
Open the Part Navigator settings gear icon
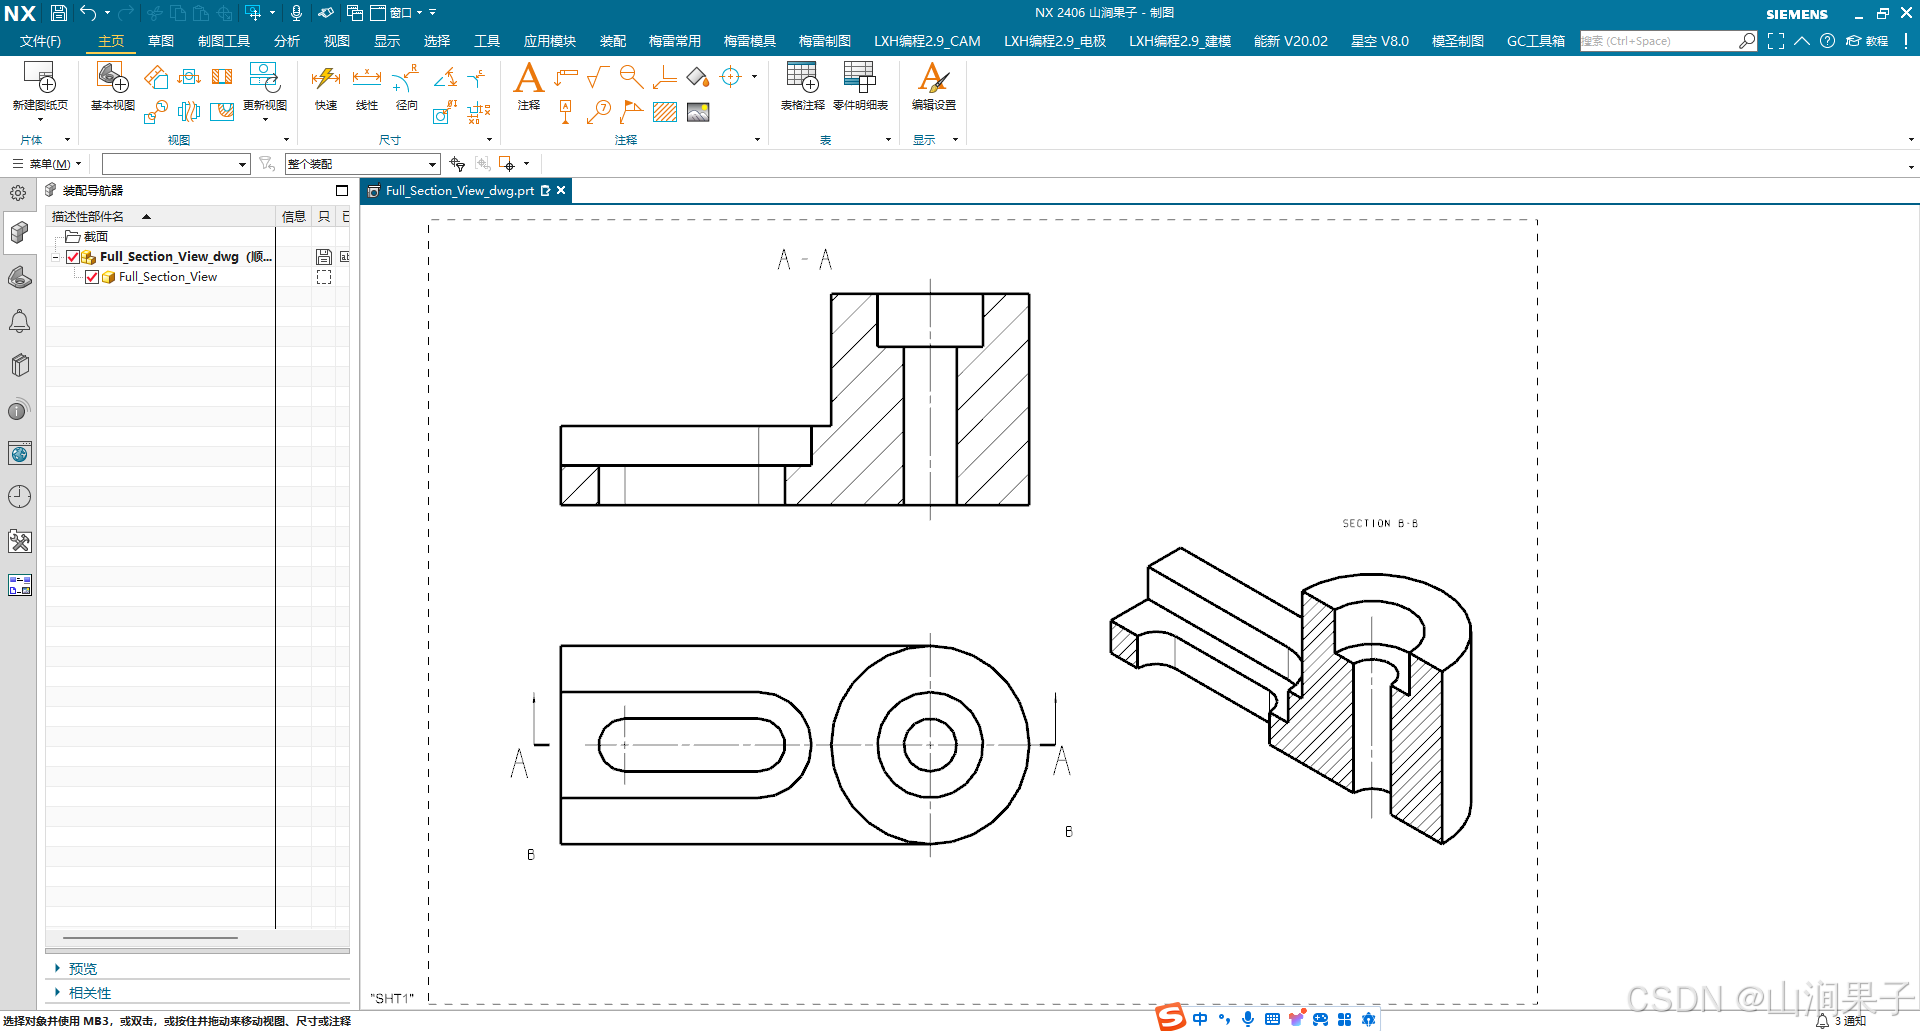coord(18,193)
